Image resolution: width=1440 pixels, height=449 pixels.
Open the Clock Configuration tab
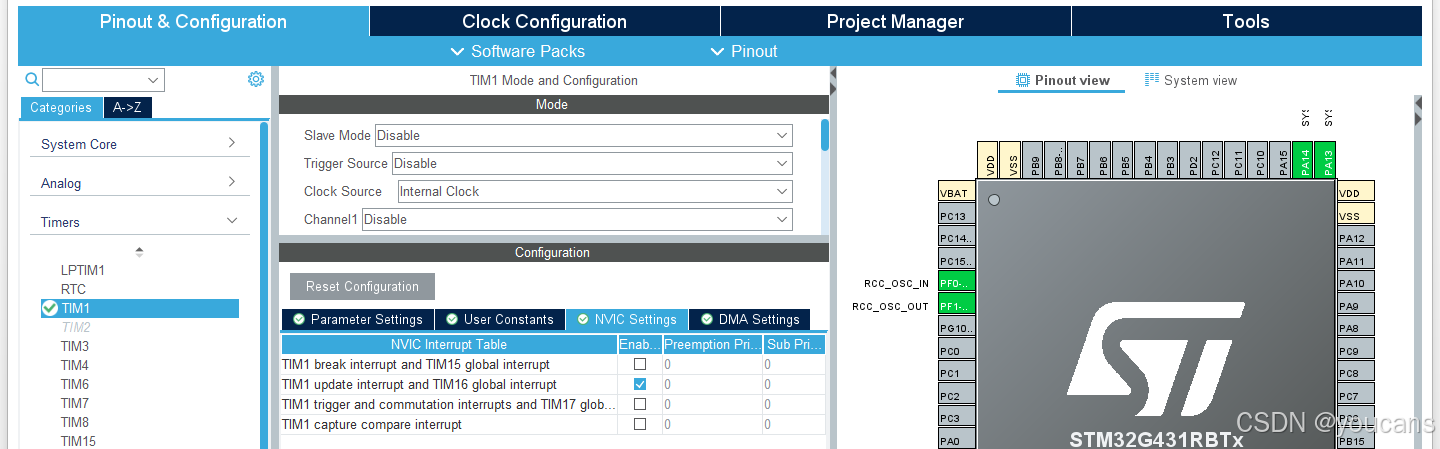click(544, 21)
